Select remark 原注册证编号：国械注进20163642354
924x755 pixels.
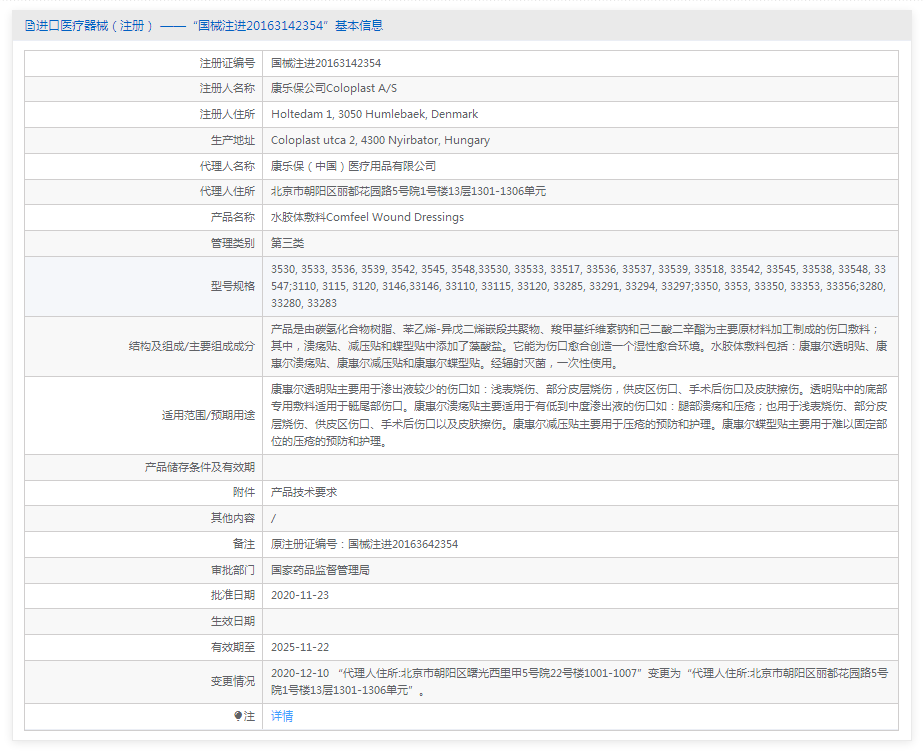(364, 544)
